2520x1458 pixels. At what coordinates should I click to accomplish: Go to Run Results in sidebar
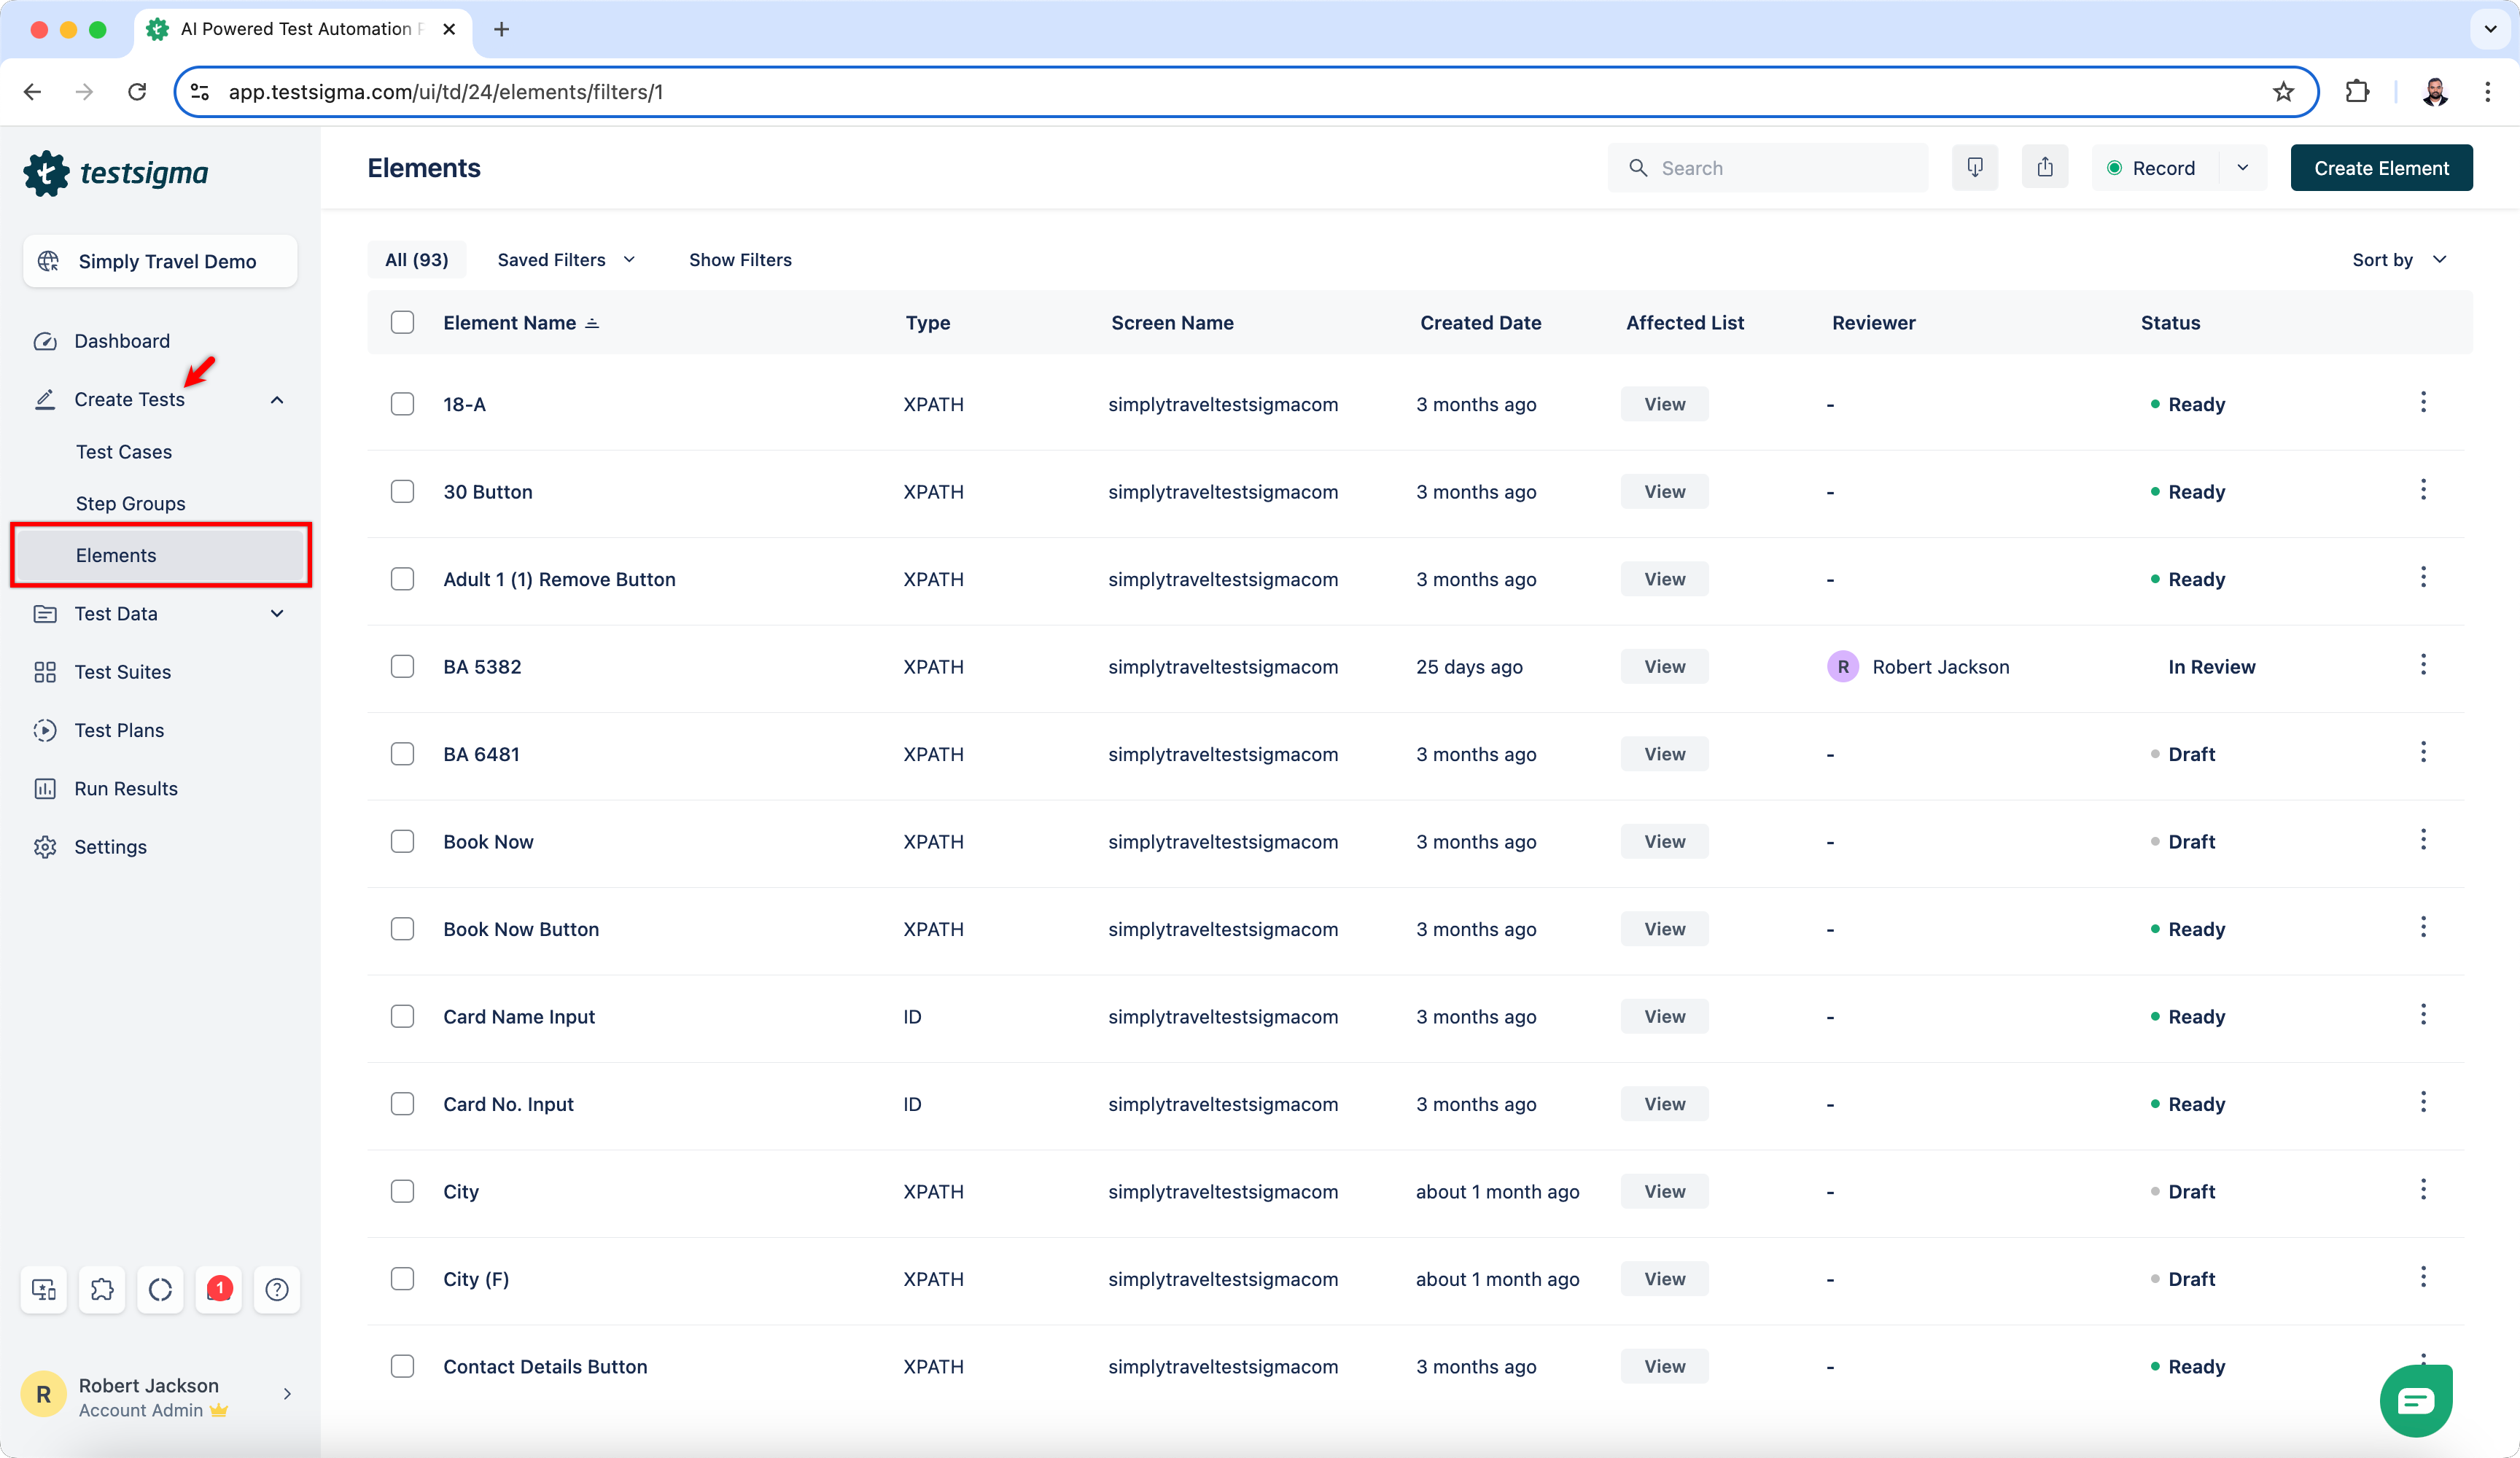[126, 788]
